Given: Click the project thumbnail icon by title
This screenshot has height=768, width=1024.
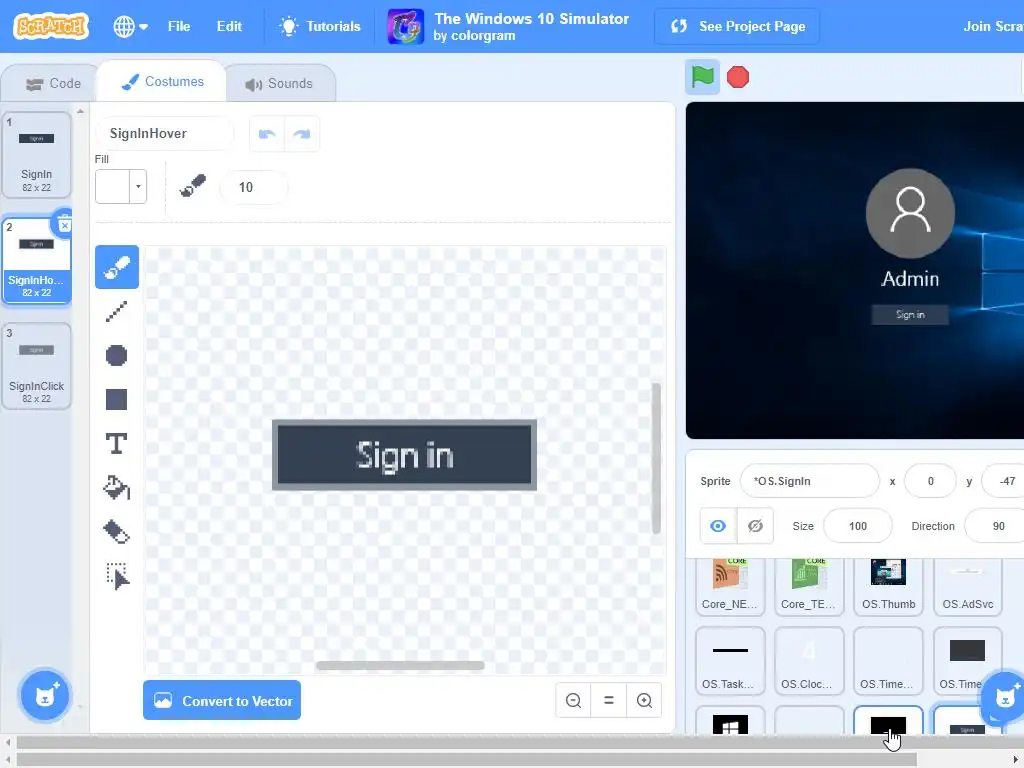Looking at the screenshot, I should [406, 27].
